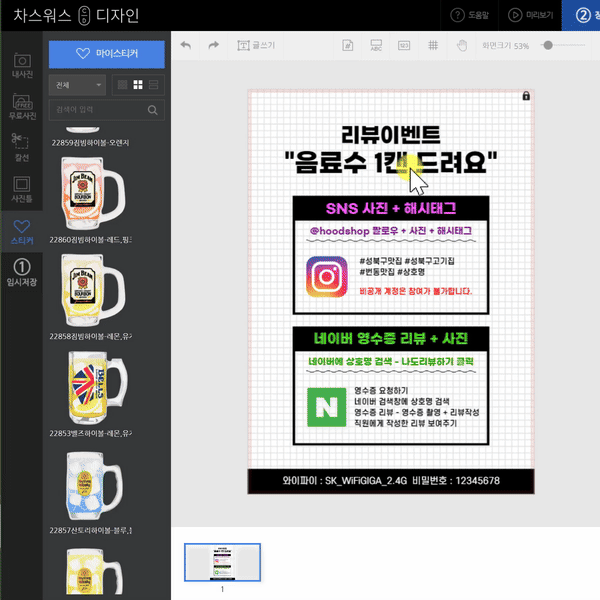Open 도움말 help

(x=470, y=15)
